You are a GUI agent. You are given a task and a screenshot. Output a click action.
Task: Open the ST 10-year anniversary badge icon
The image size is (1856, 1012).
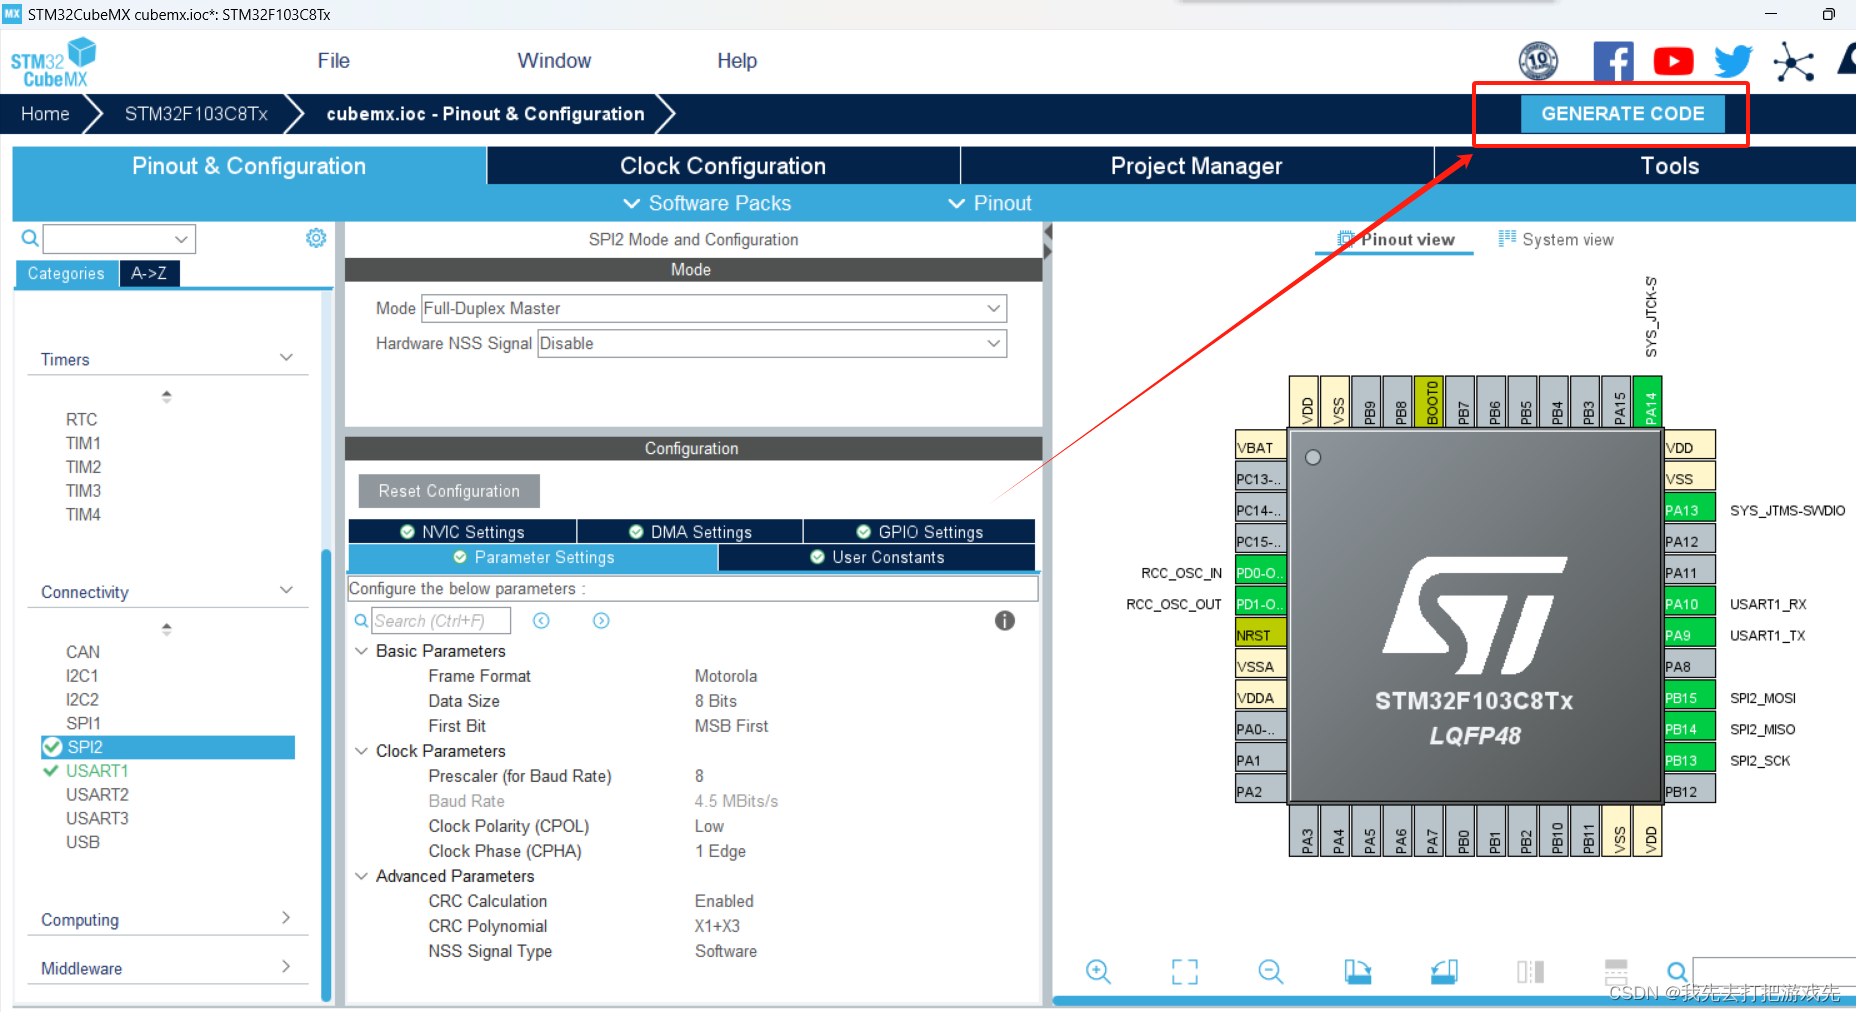(x=1538, y=61)
